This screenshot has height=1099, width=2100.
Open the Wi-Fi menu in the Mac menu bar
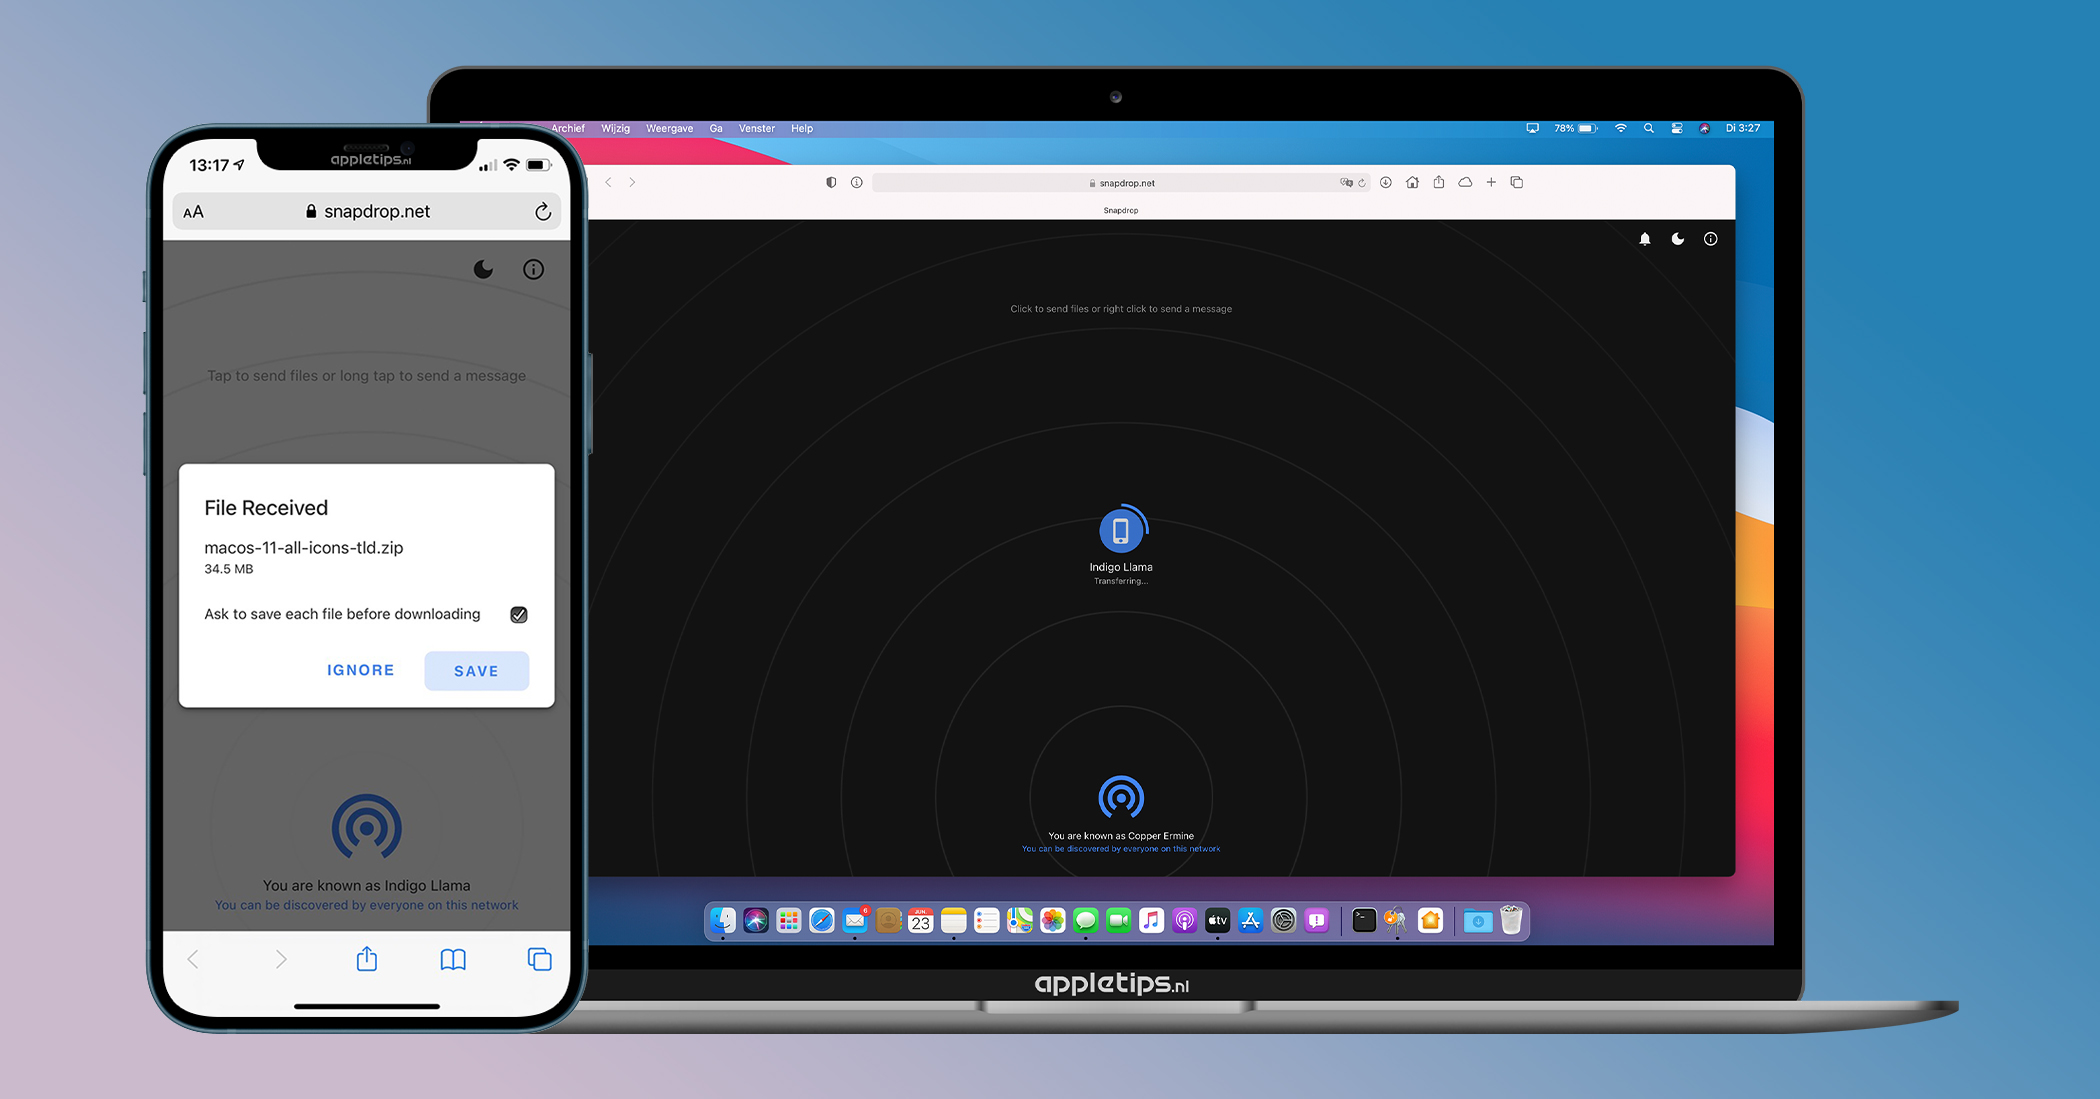coord(1620,128)
